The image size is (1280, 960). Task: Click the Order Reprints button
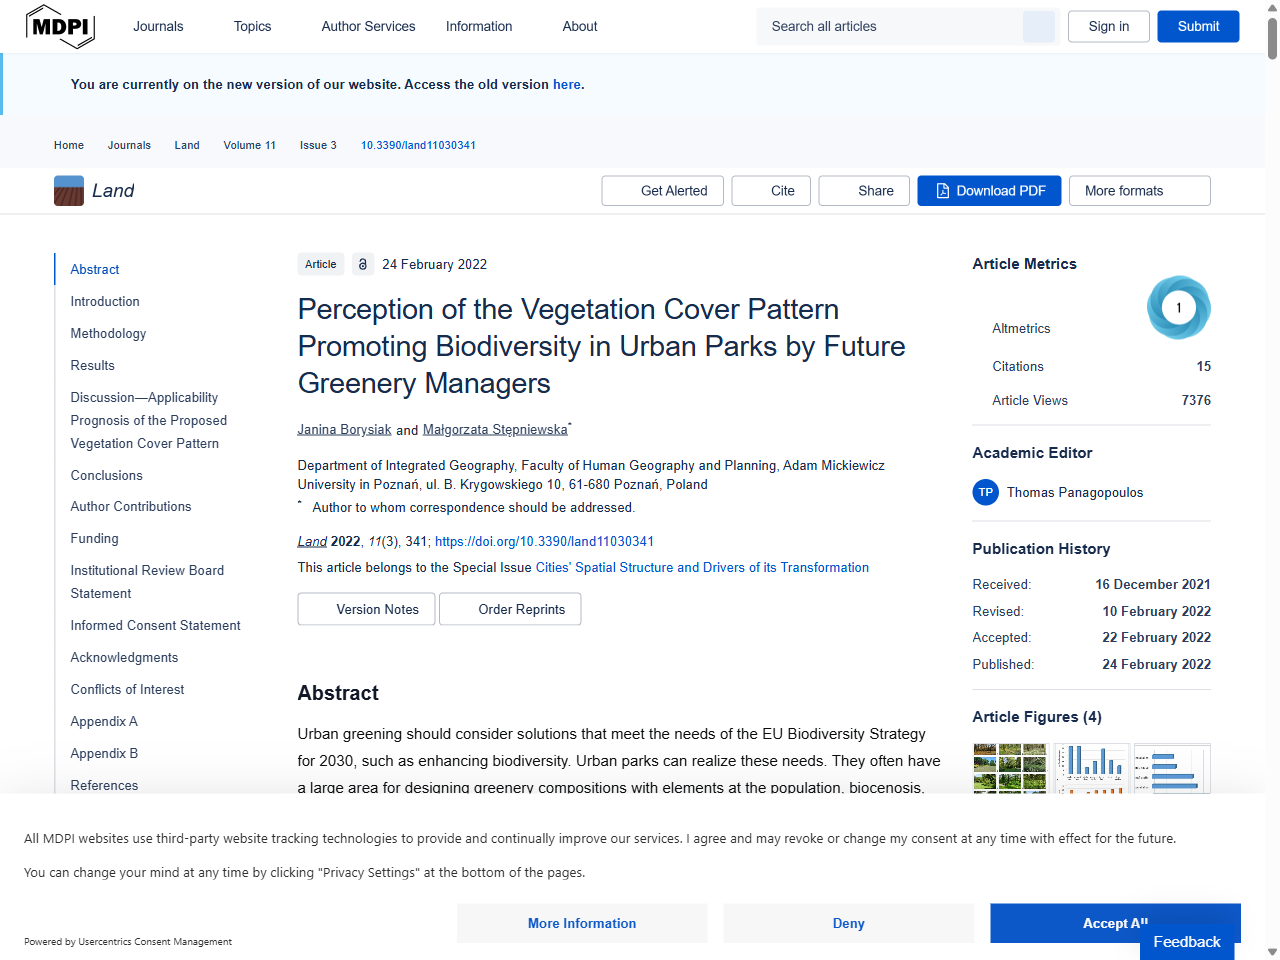click(510, 609)
